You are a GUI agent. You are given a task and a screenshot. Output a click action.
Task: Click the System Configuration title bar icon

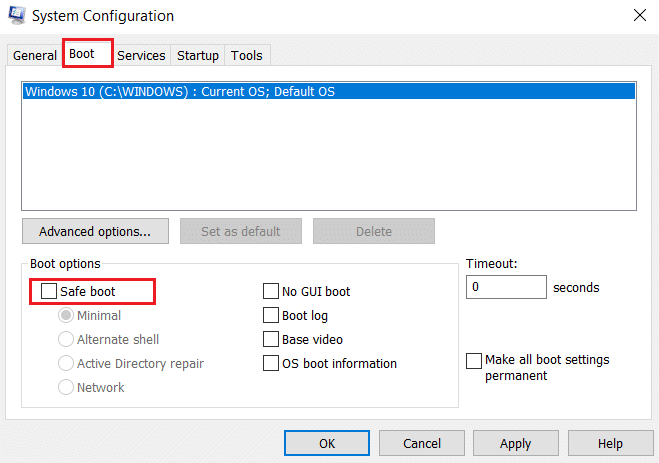[x=17, y=16]
